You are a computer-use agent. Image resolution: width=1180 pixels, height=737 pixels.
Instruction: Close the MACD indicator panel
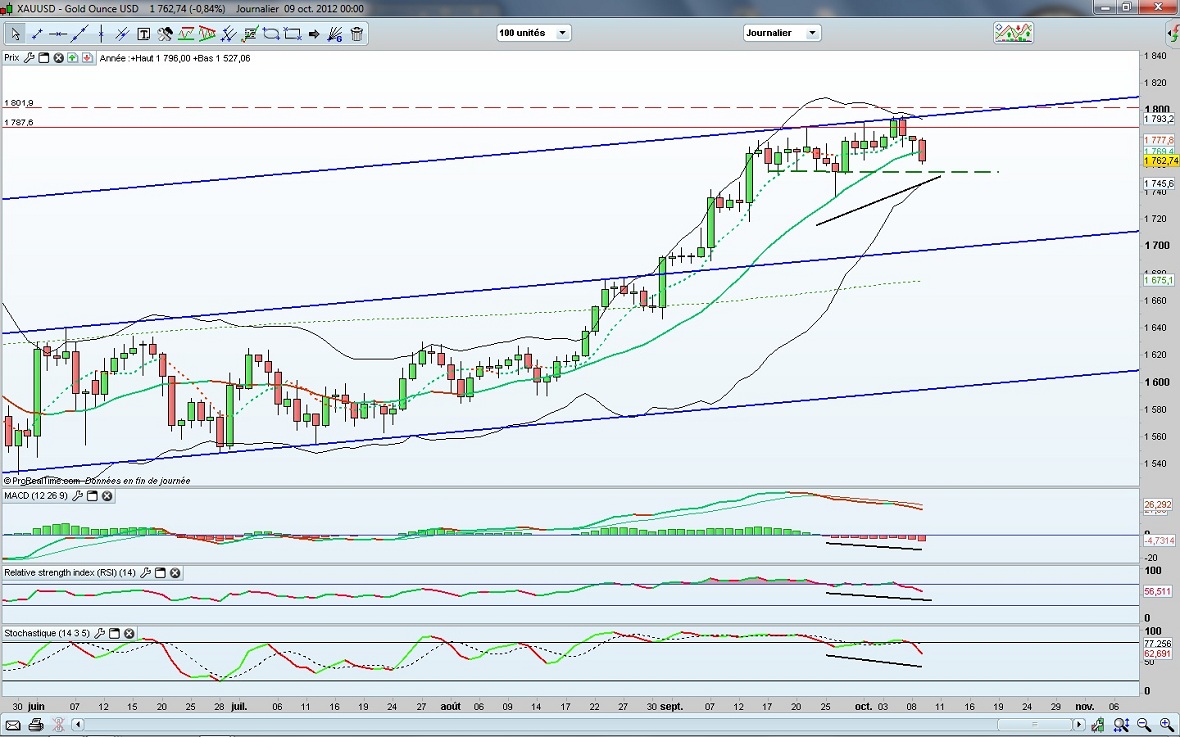tap(107, 496)
